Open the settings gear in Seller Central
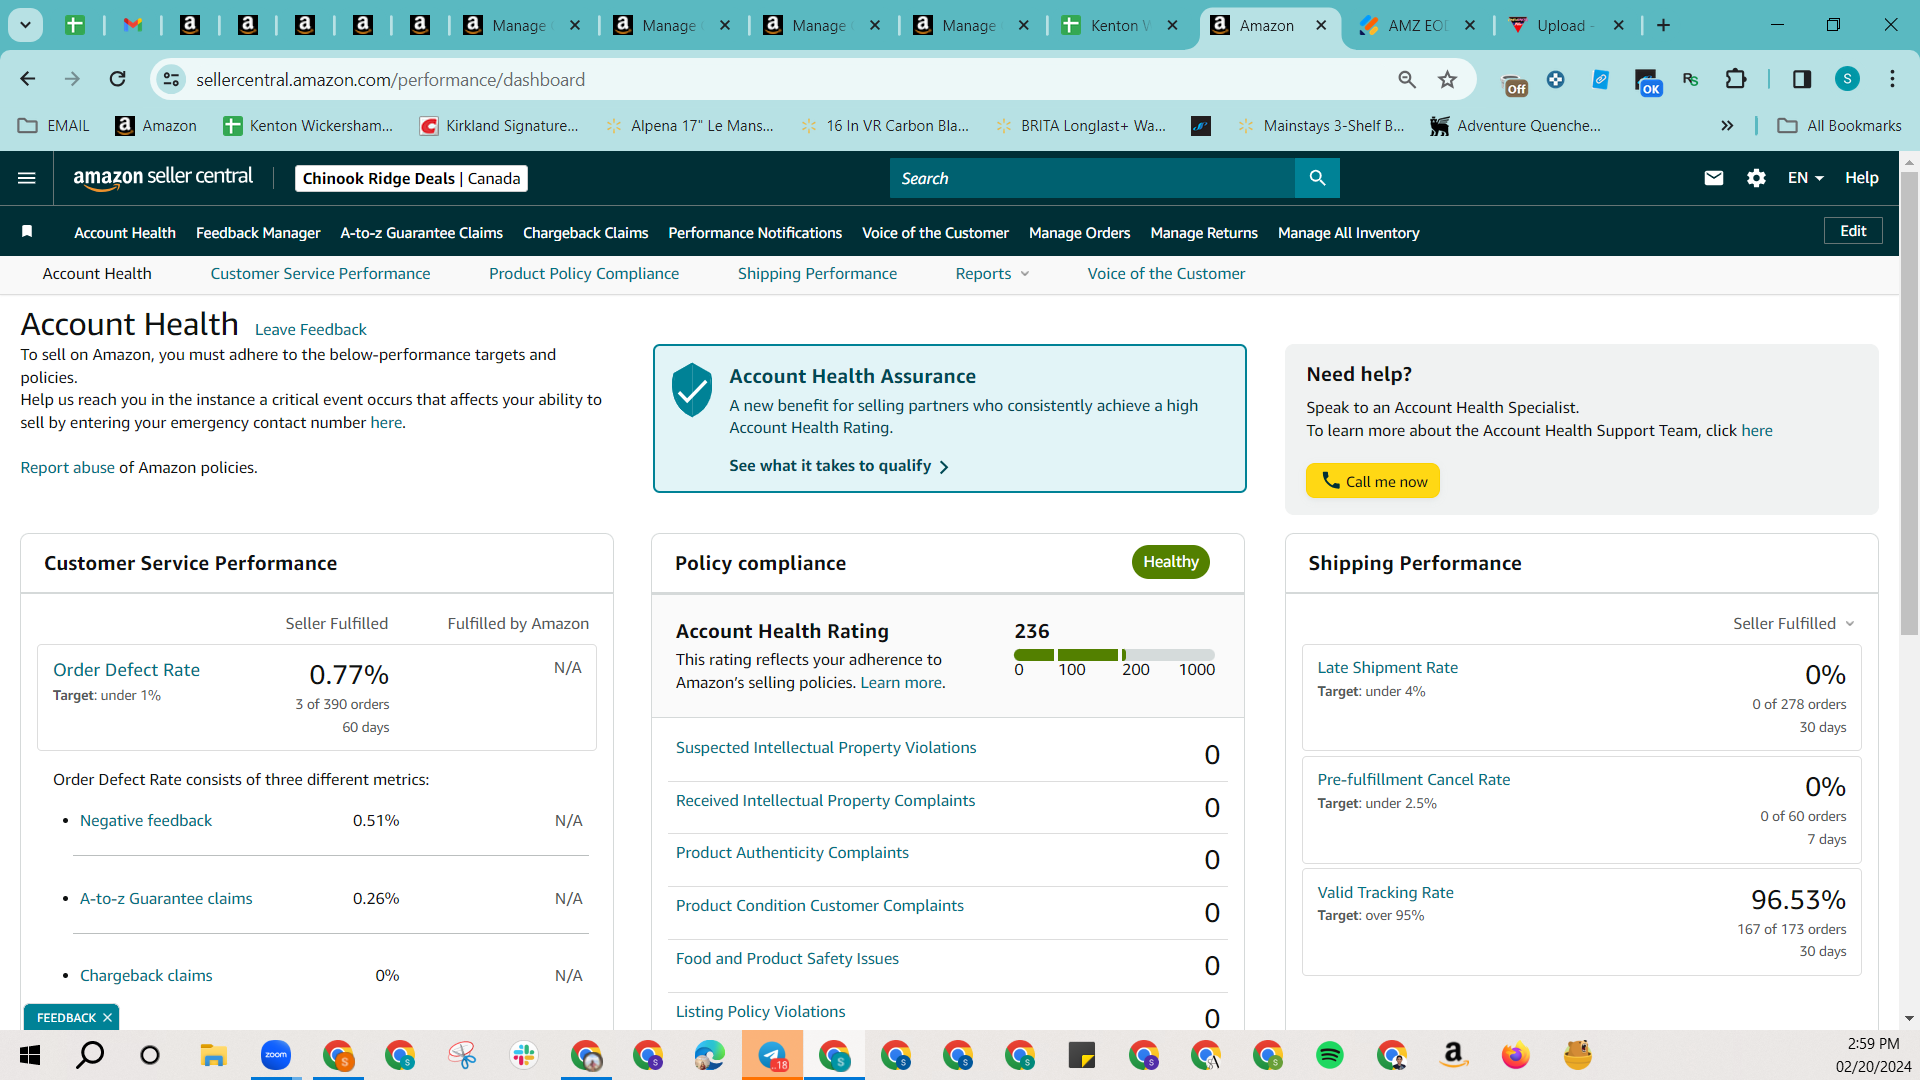This screenshot has width=1920, height=1080. pyautogui.click(x=1756, y=178)
